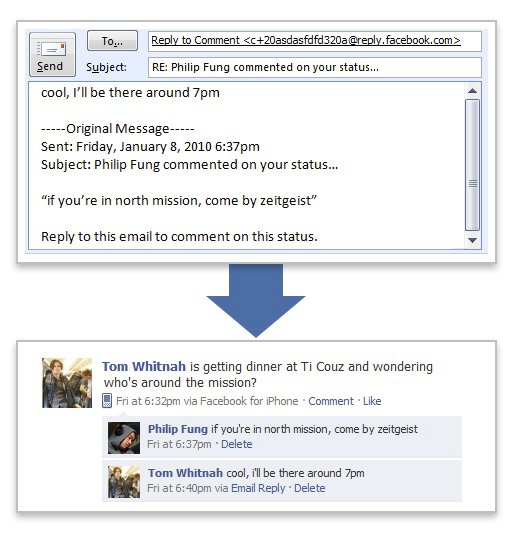Screen dimensions: 513x535
Task: Open Tom Whitnah's name in comment
Action: coord(185,473)
